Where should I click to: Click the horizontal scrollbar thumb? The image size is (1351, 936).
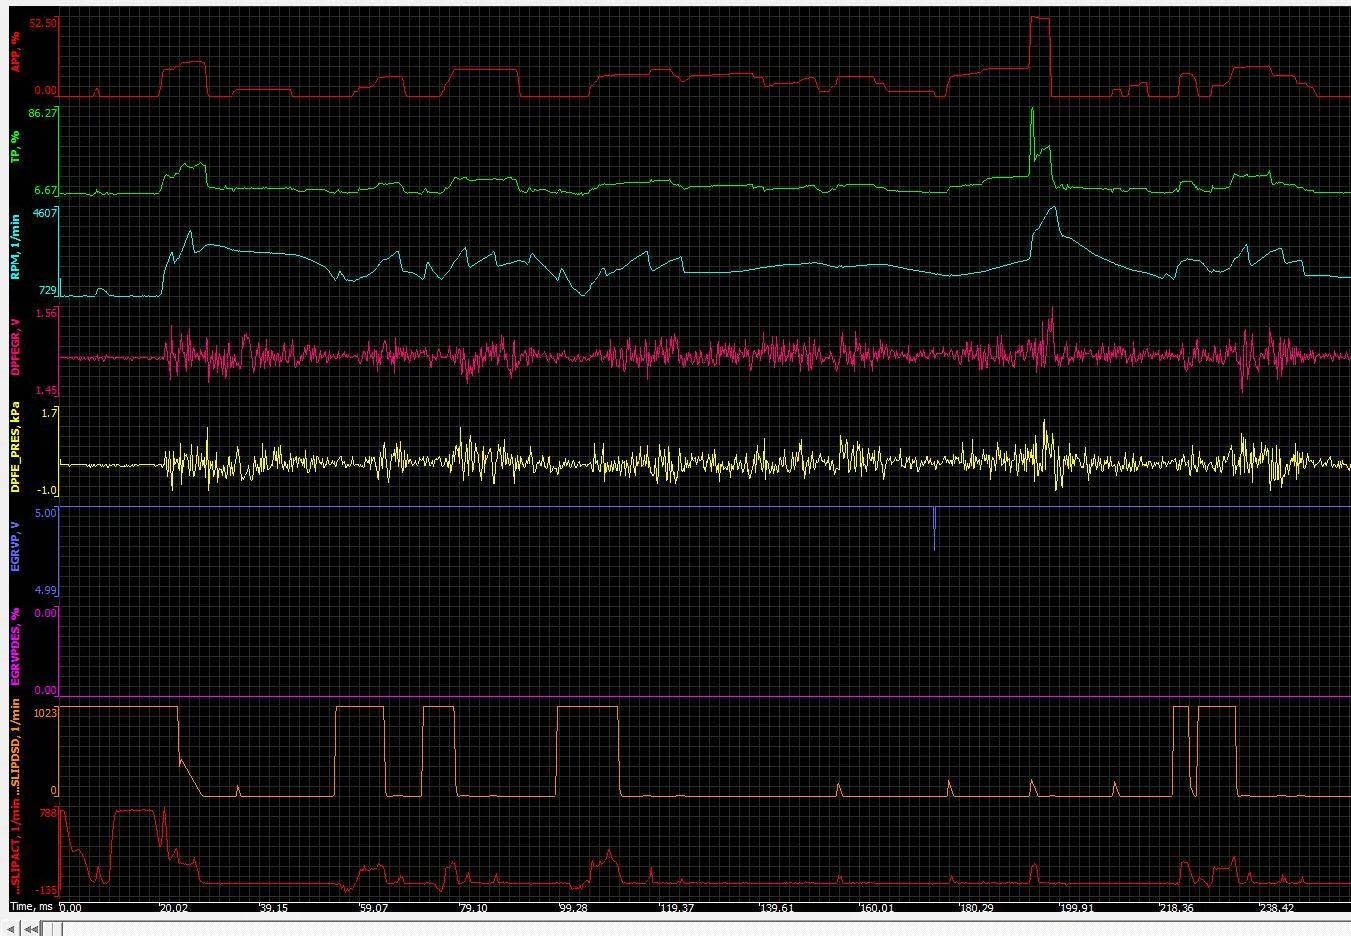(54, 929)
